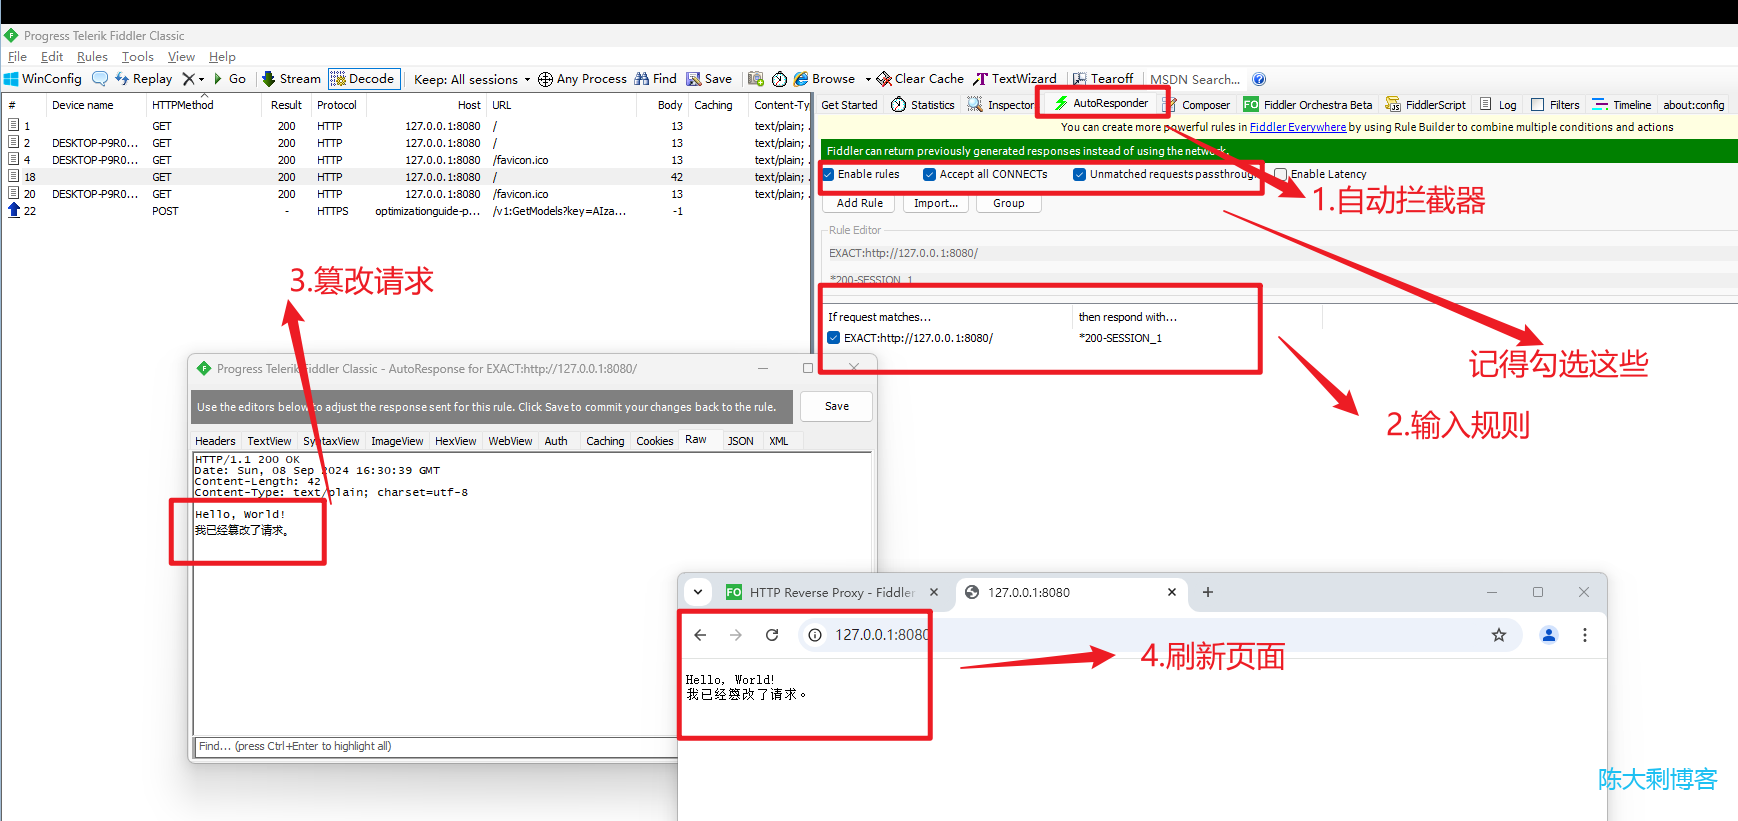Viewport: 1738px width, 821px height.
Task: Click the Add Rule button
Action: coord(860,203)
